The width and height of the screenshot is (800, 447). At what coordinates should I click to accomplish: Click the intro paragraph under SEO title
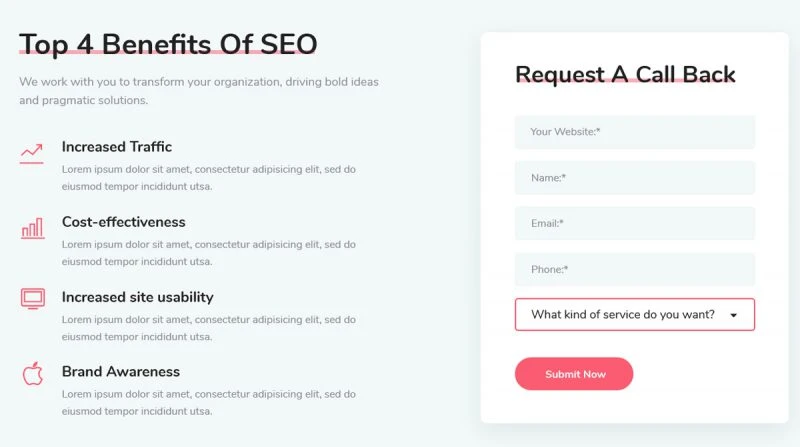pos(198,91)
